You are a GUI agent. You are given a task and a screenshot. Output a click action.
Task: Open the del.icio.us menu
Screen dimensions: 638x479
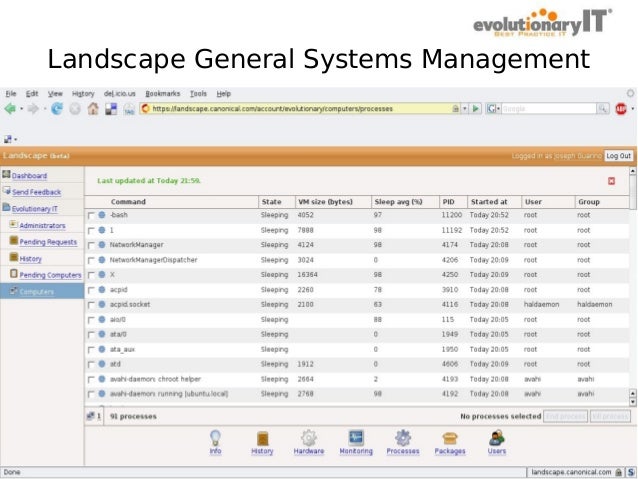point(120,94)
